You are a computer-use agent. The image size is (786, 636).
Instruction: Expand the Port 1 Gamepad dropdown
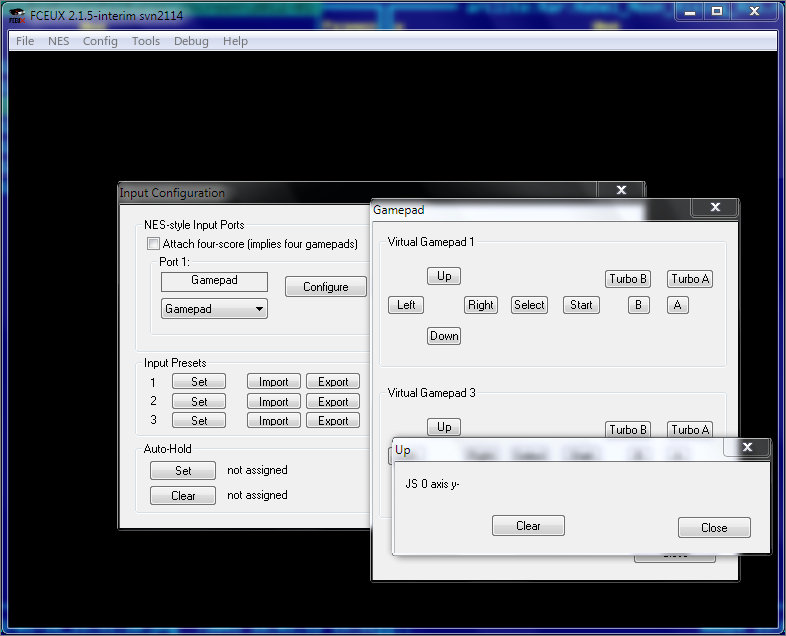point(214,309)
